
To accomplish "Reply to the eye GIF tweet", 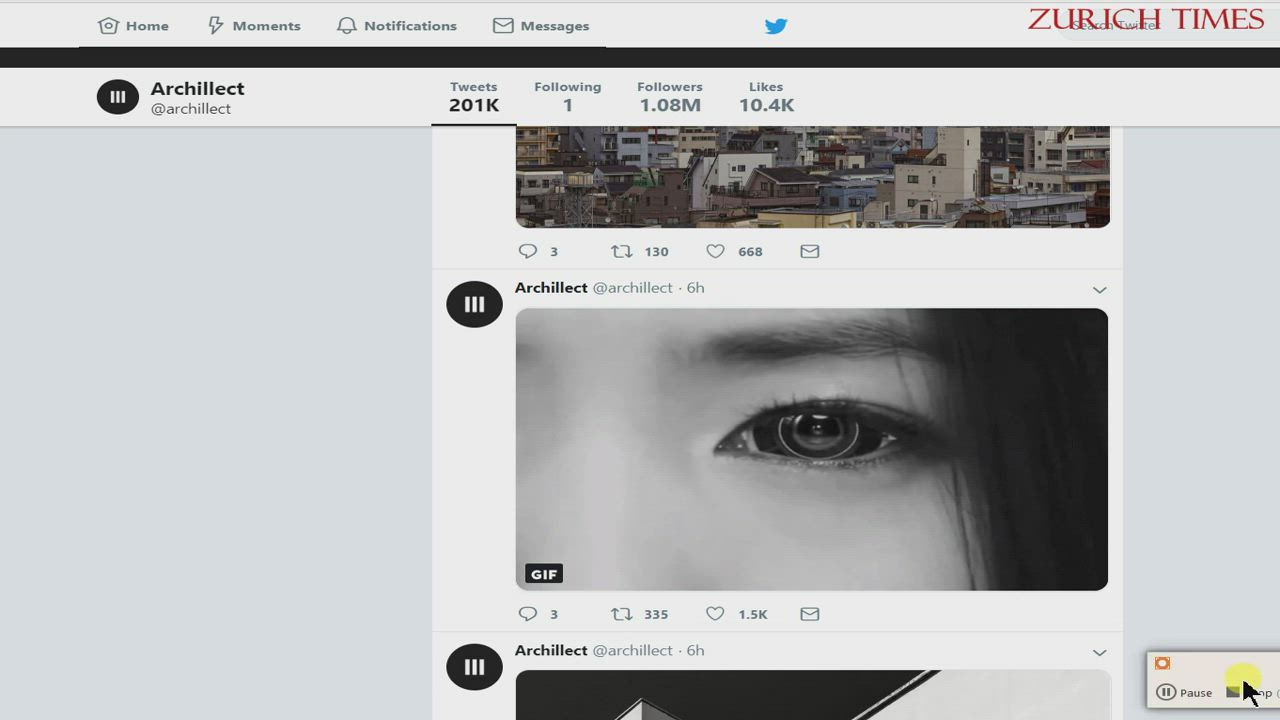I will (x=528, y=614).
